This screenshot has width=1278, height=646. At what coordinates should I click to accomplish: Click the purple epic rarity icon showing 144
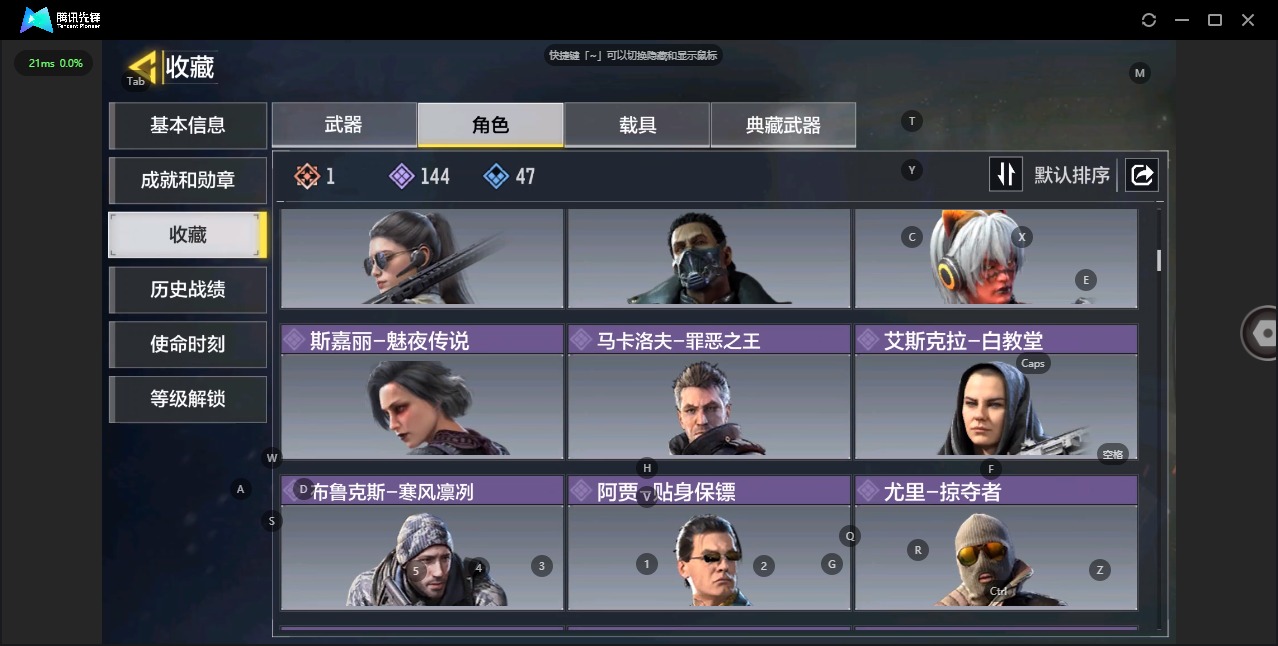tap(401, 176)
